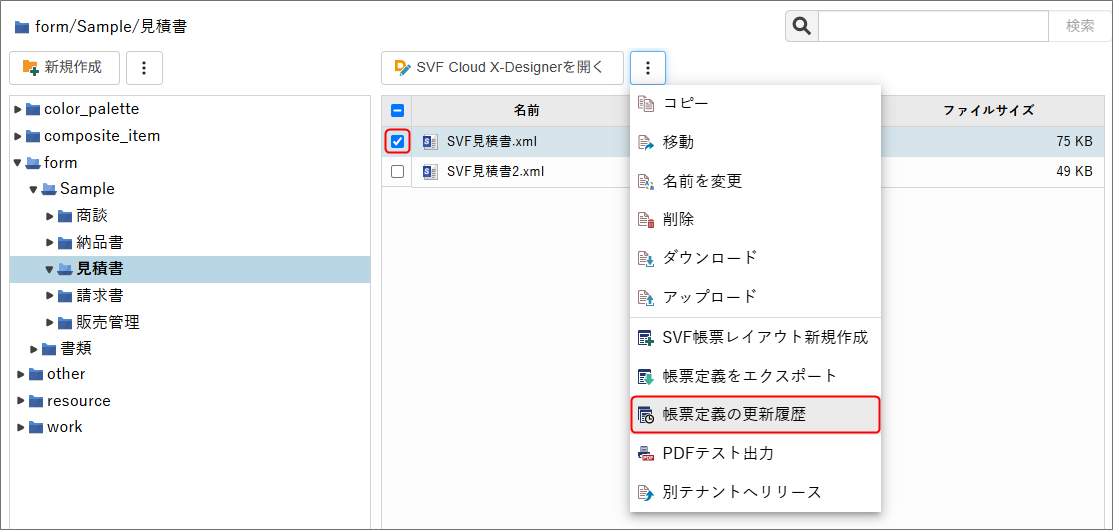Click the breadcrumb folder icon beside form/Sample/見積書

point(22,27)
